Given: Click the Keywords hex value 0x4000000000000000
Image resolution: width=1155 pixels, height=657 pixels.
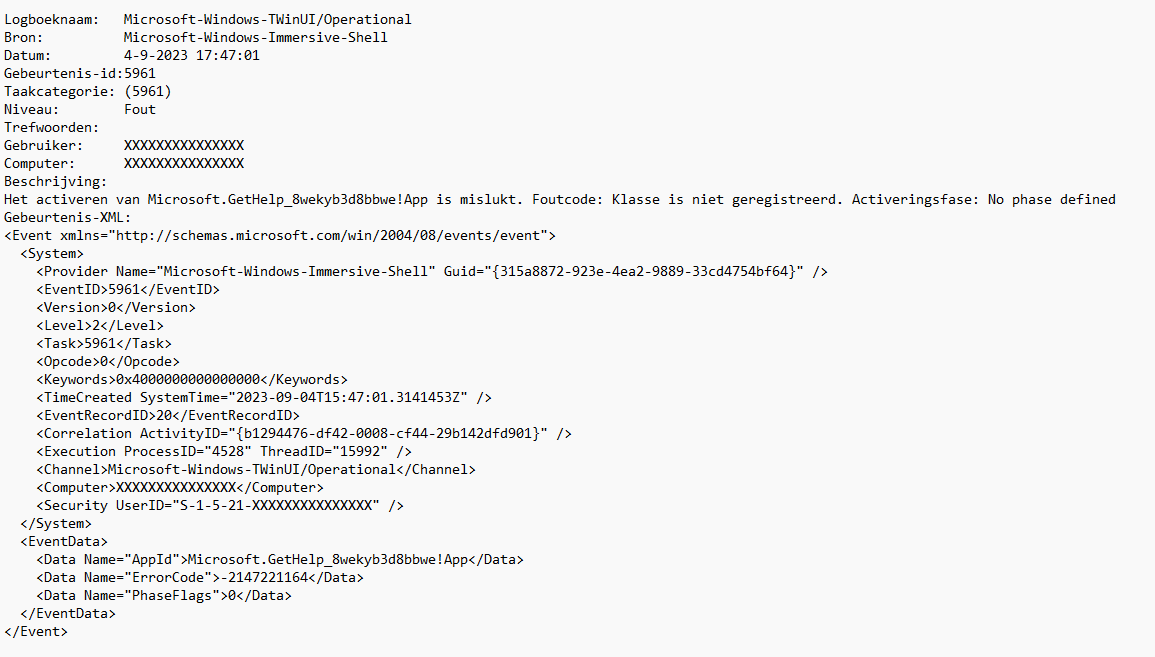Looking at the screenshot, I should (x=188, y=380).
